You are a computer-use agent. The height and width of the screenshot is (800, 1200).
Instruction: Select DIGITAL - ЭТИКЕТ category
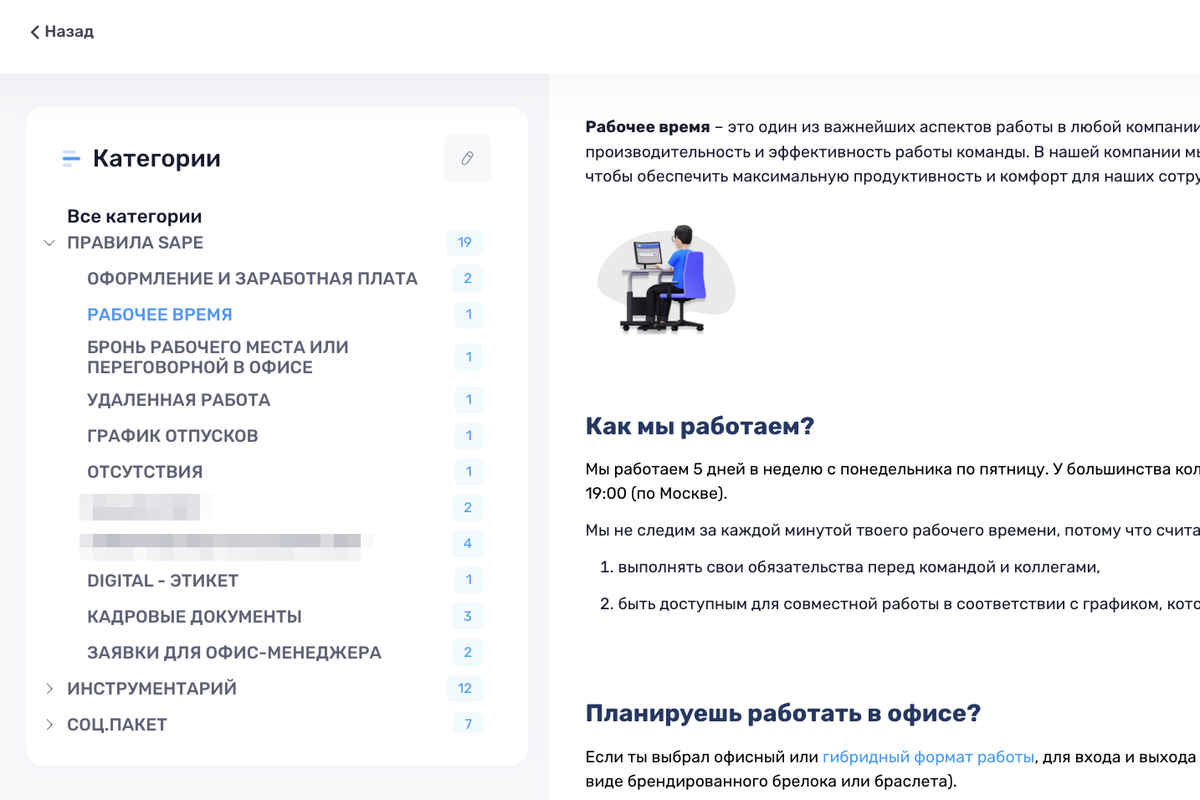point(162,581)
